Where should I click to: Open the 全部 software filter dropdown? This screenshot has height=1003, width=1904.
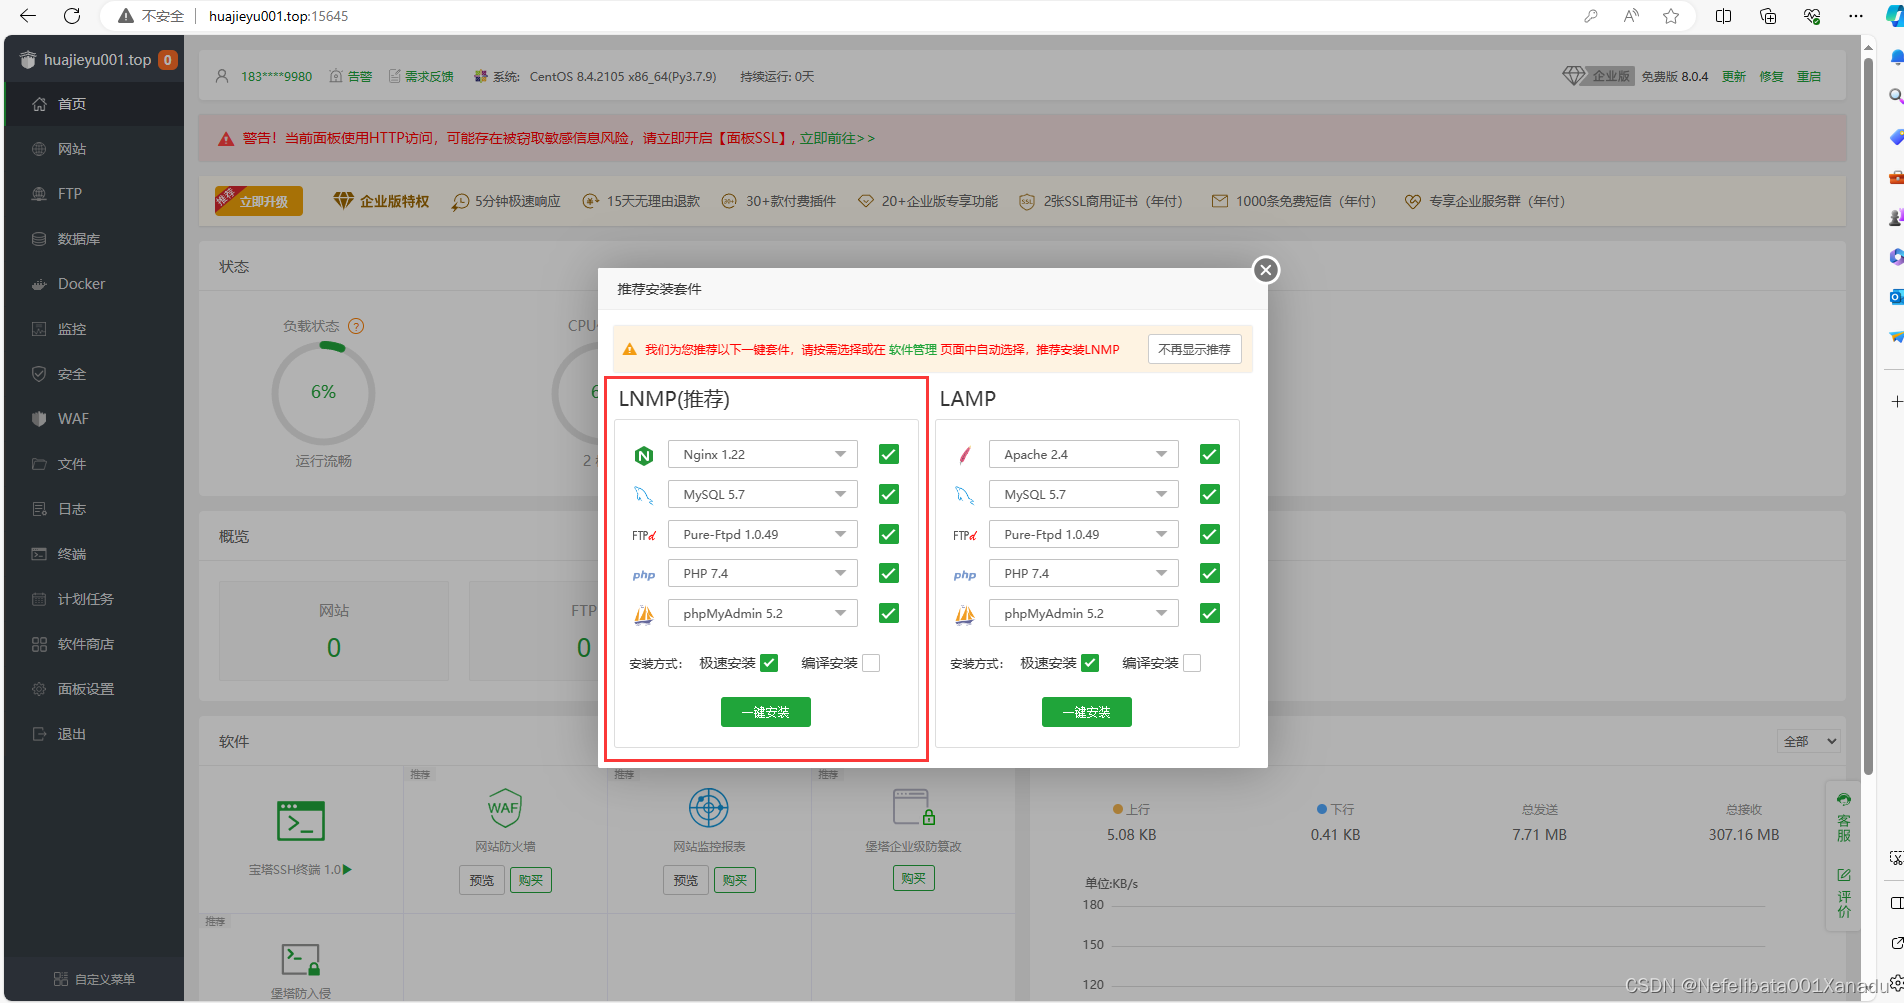1810,741
